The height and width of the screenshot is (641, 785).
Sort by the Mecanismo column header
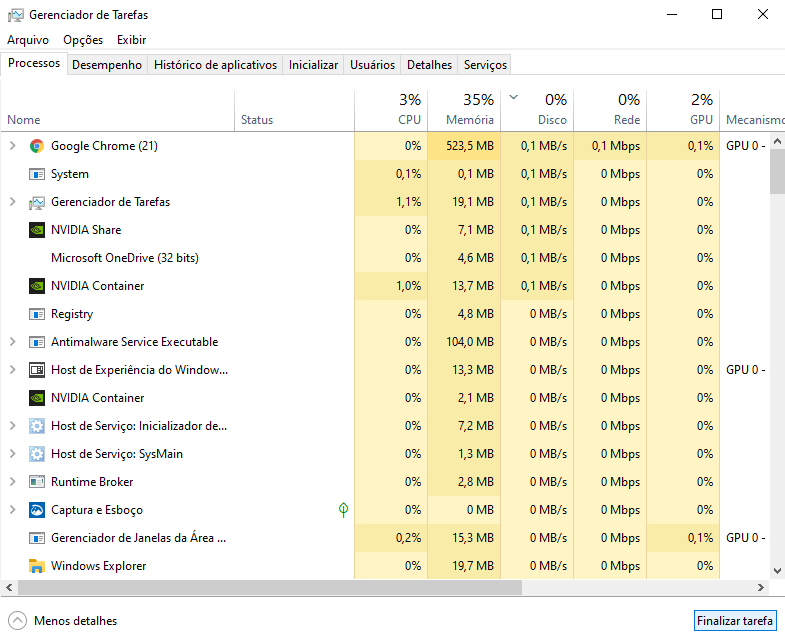pyautogui.click(x=752, y=111)
